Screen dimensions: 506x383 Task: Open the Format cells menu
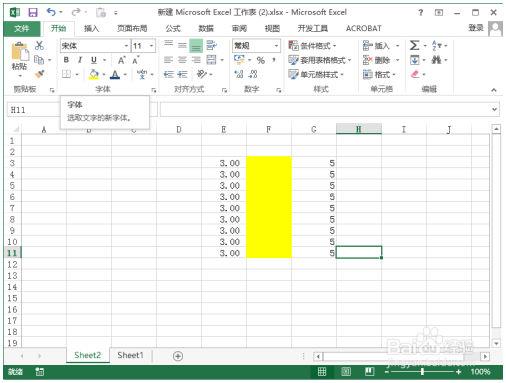point(379,74)
